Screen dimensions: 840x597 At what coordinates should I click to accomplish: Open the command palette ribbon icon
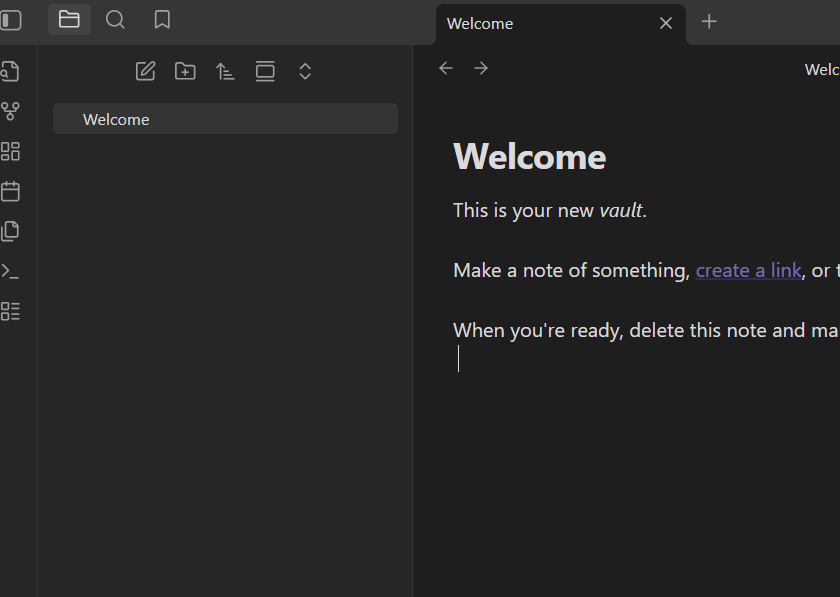[10, 271]
